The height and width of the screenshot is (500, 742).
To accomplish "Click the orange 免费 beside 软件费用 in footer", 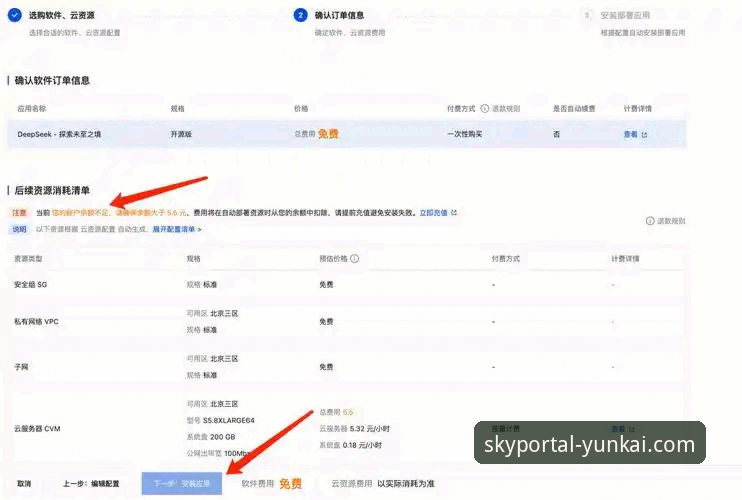I will (x=291, y=483).
